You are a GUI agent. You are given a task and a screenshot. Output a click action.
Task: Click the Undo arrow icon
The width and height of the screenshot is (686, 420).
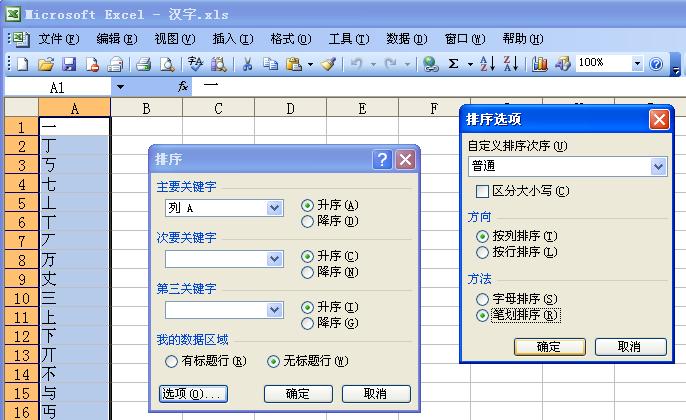(357, 64)
